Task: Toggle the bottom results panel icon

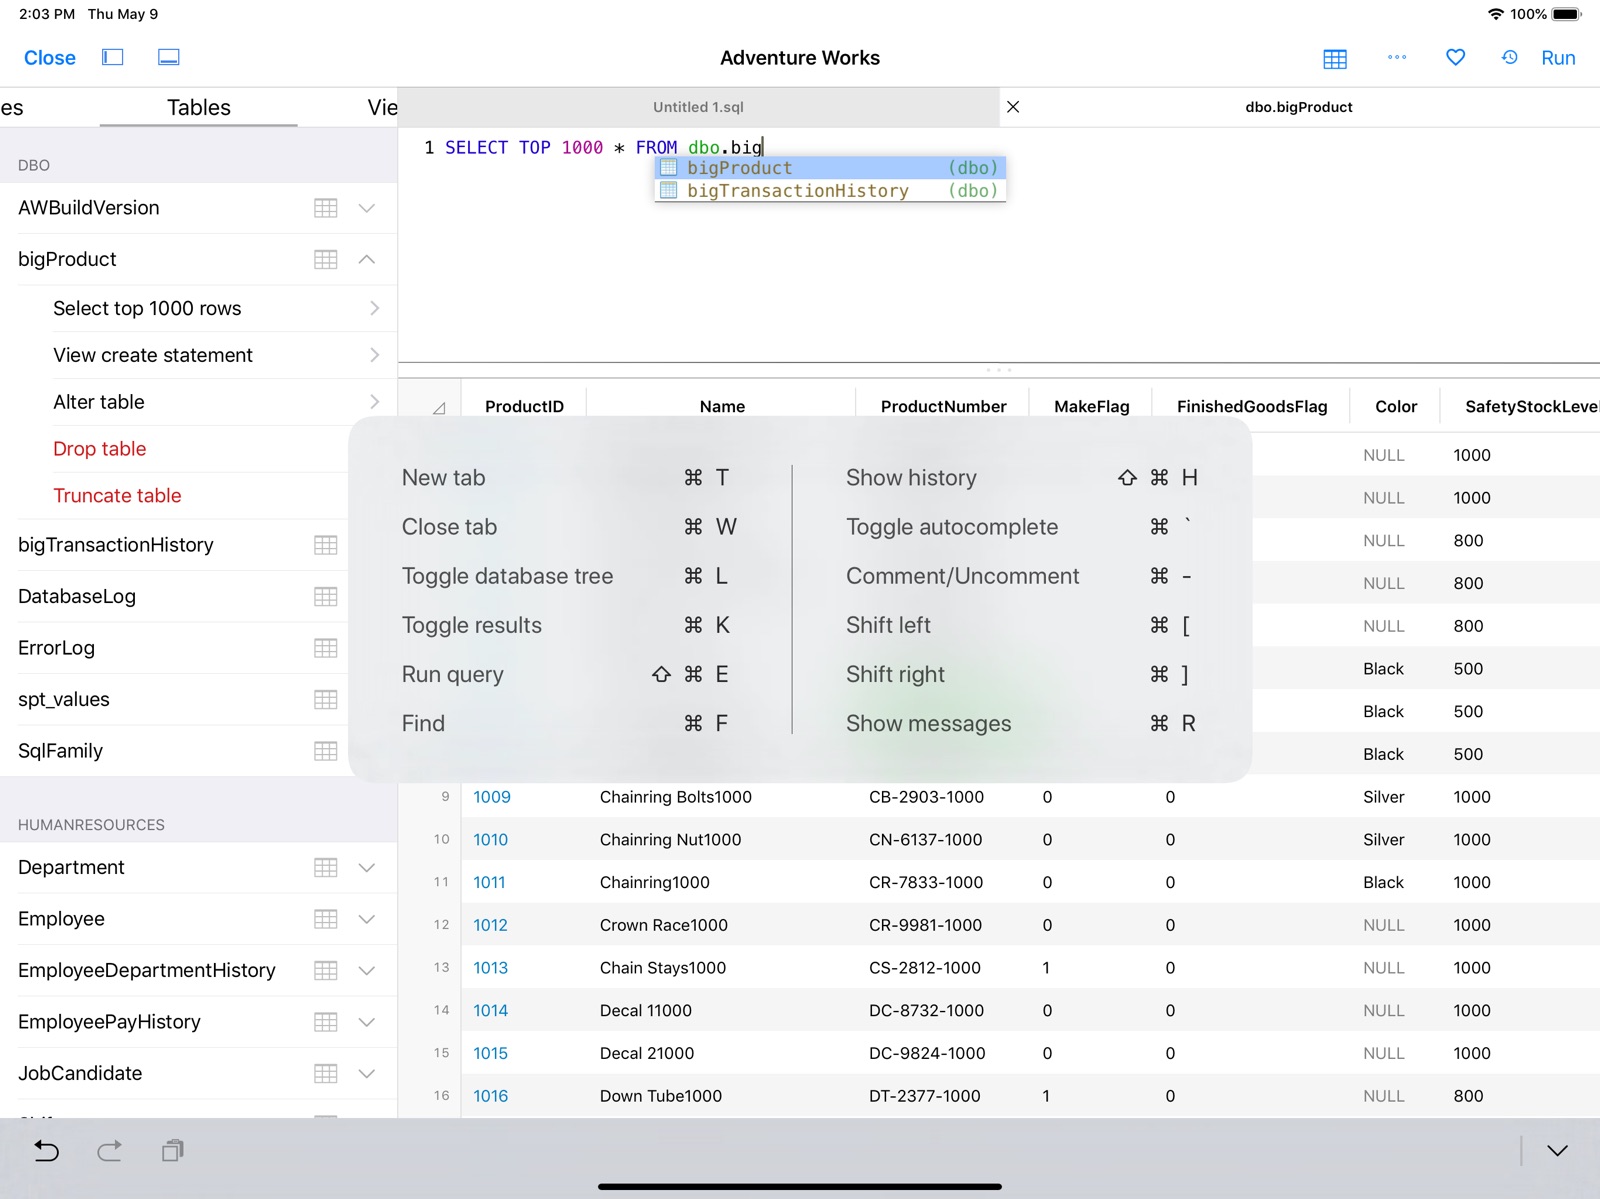Action: [169, 57]
